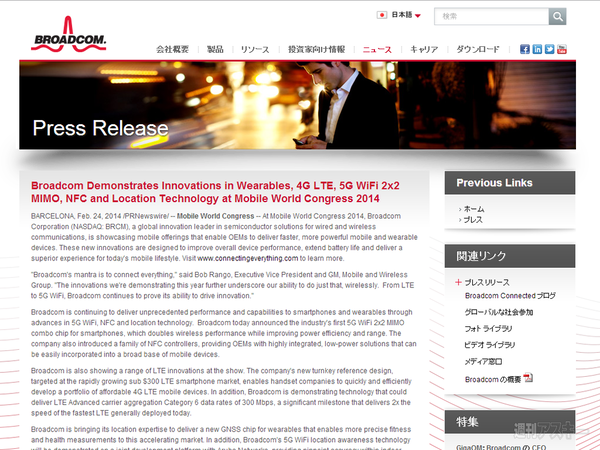Open the プレスリリース link
The width and height of the screenshot is (600, 450).
click(487, 282)
